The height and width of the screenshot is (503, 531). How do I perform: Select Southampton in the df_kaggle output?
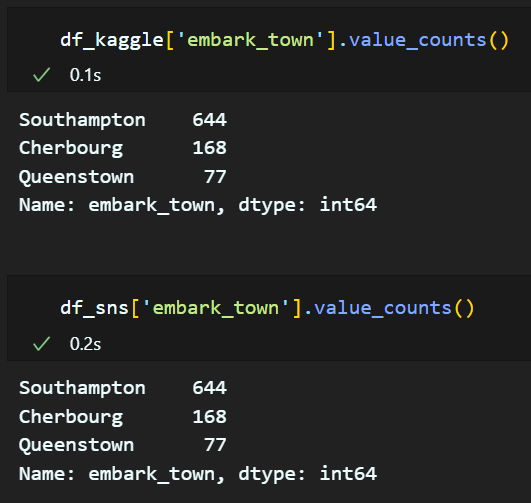coord(82,121)
